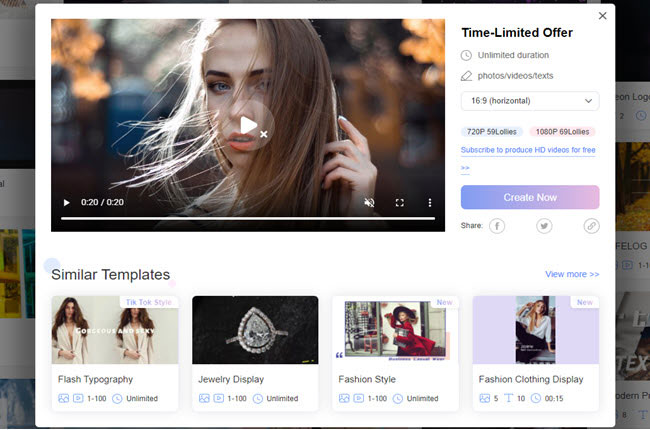This screenshot has width=650, height=430.
Task: Open Subscribe to produce HD videos link
Action: [527, 150]
